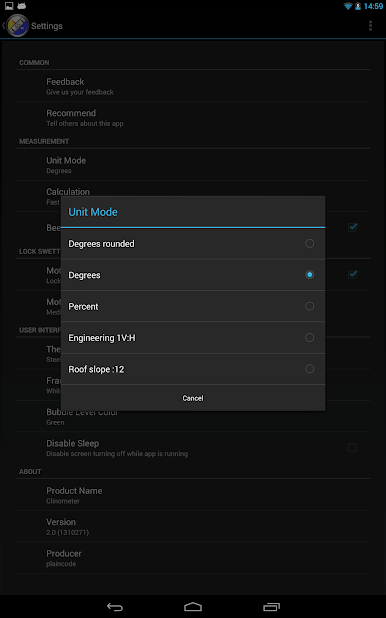Toggle the Disable Sleep checkbox

[x=352, y=447]
